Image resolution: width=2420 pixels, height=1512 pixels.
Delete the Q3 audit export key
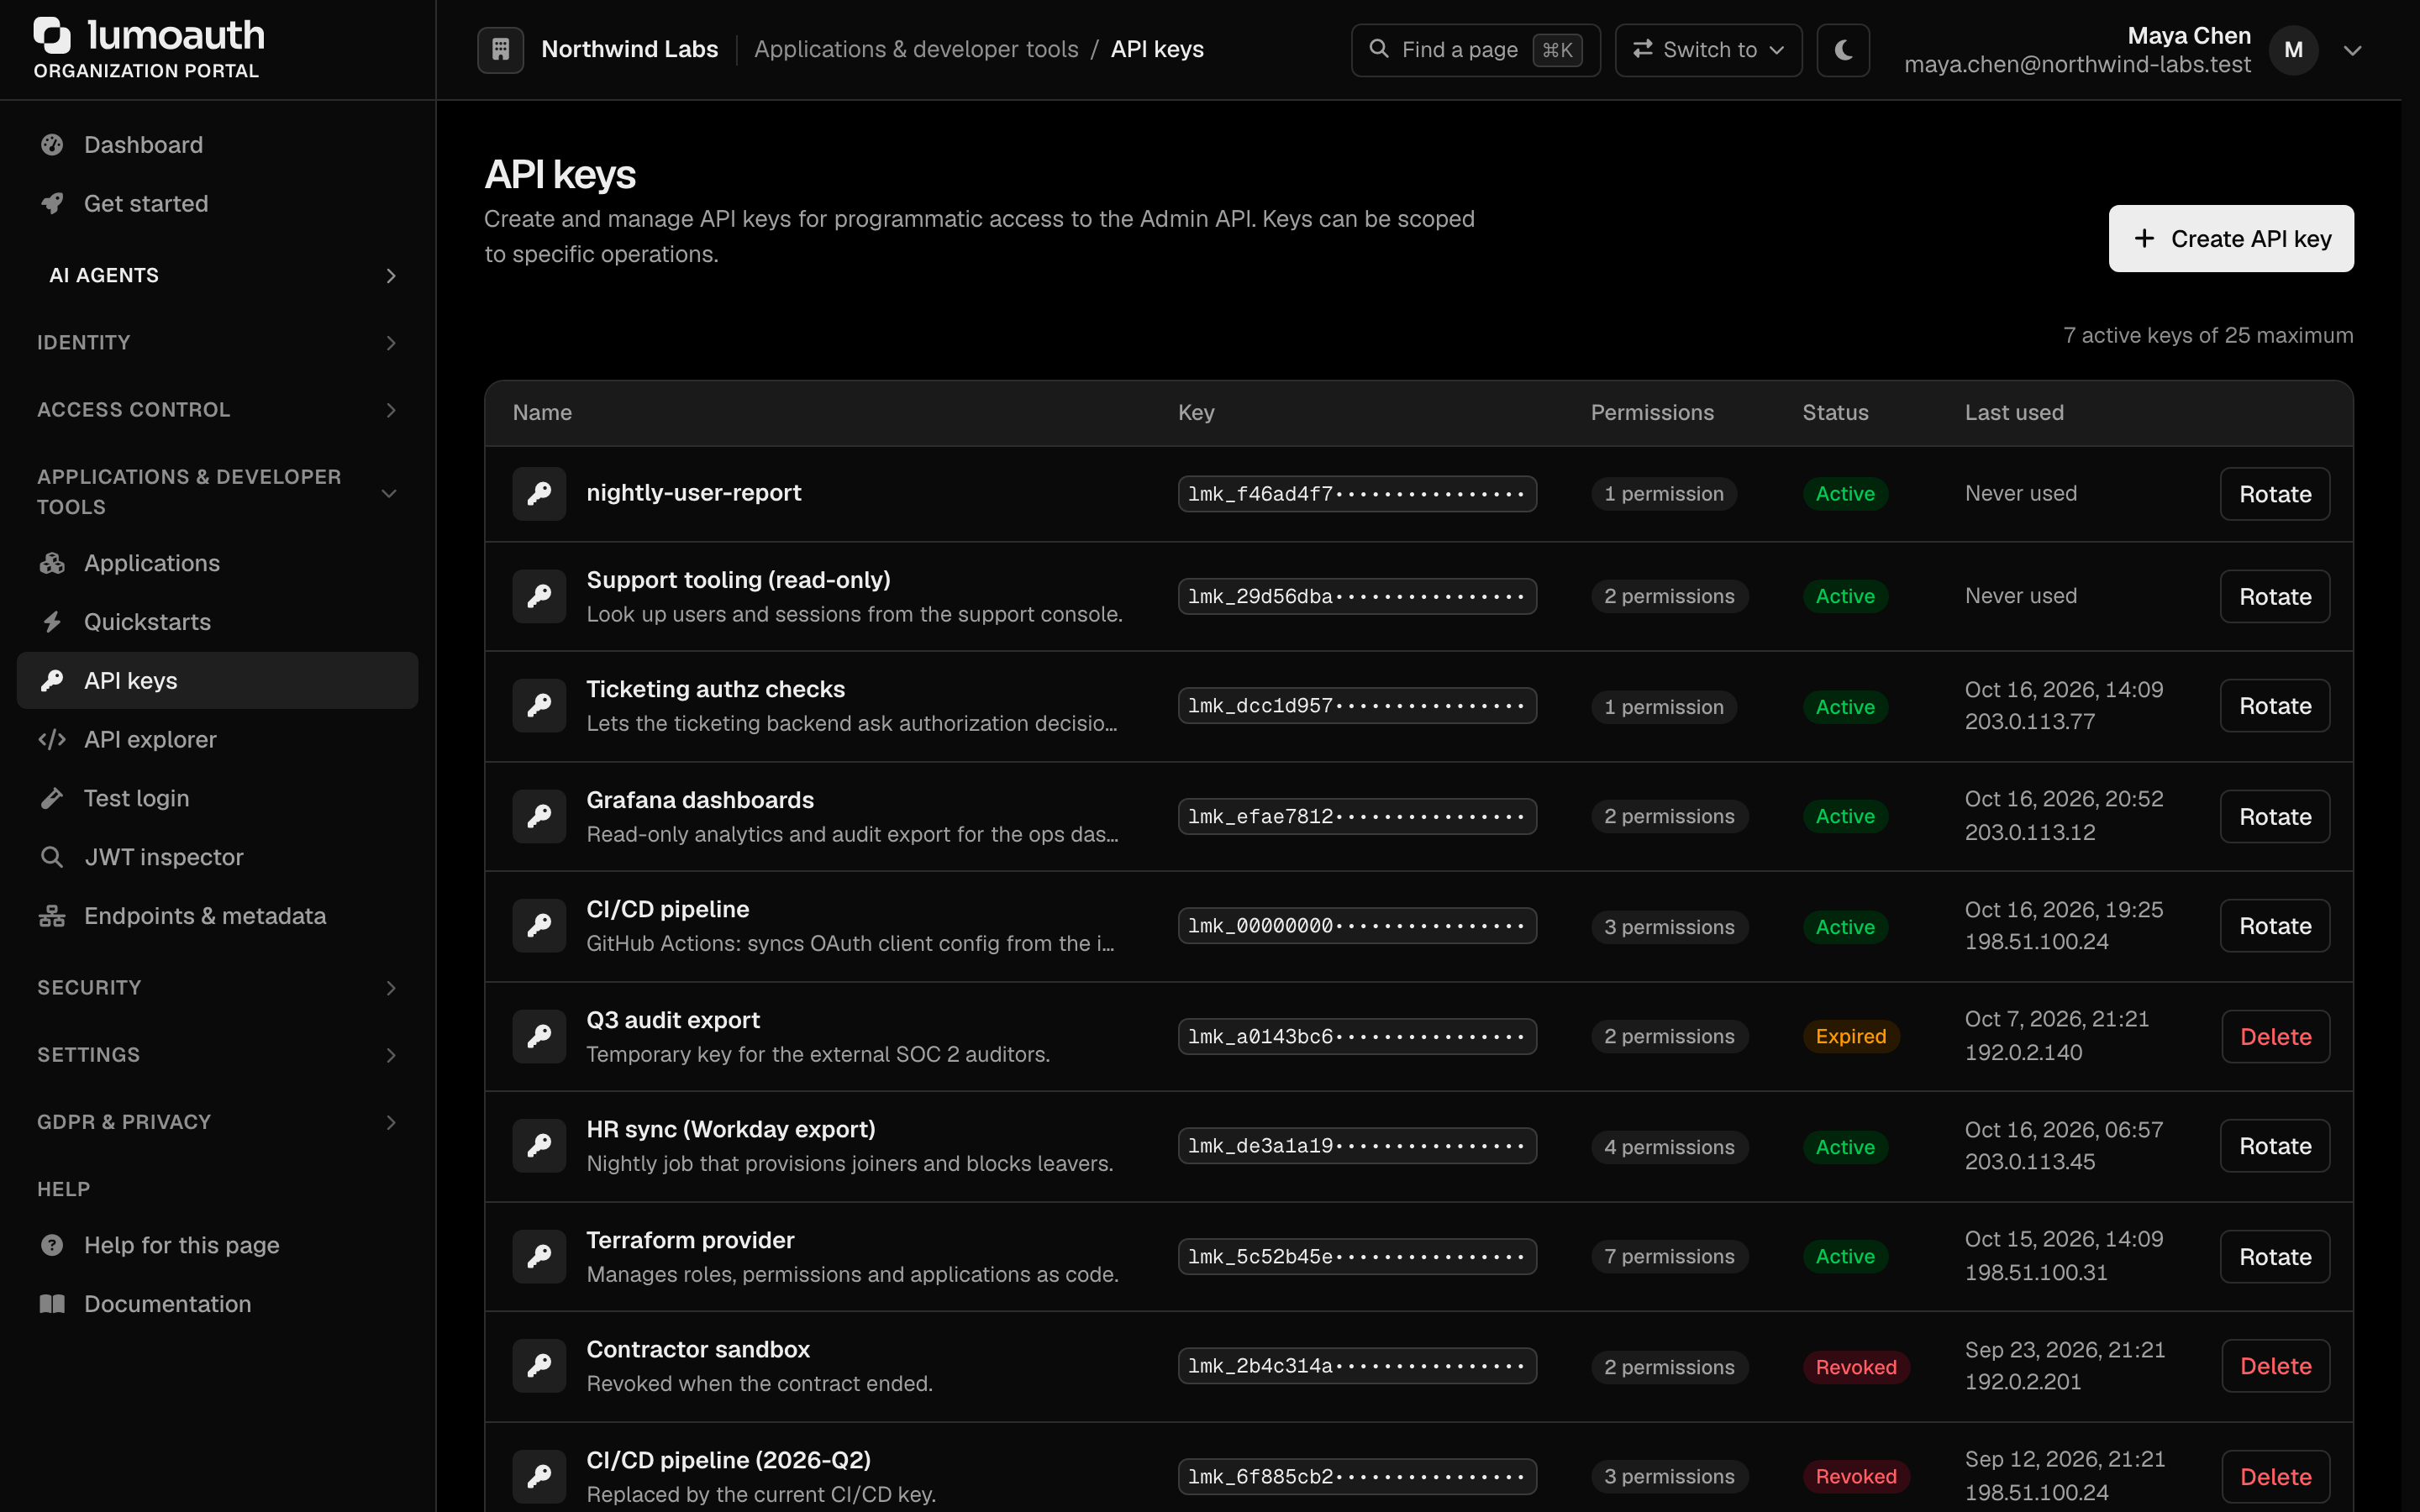coord(2275,1037)
